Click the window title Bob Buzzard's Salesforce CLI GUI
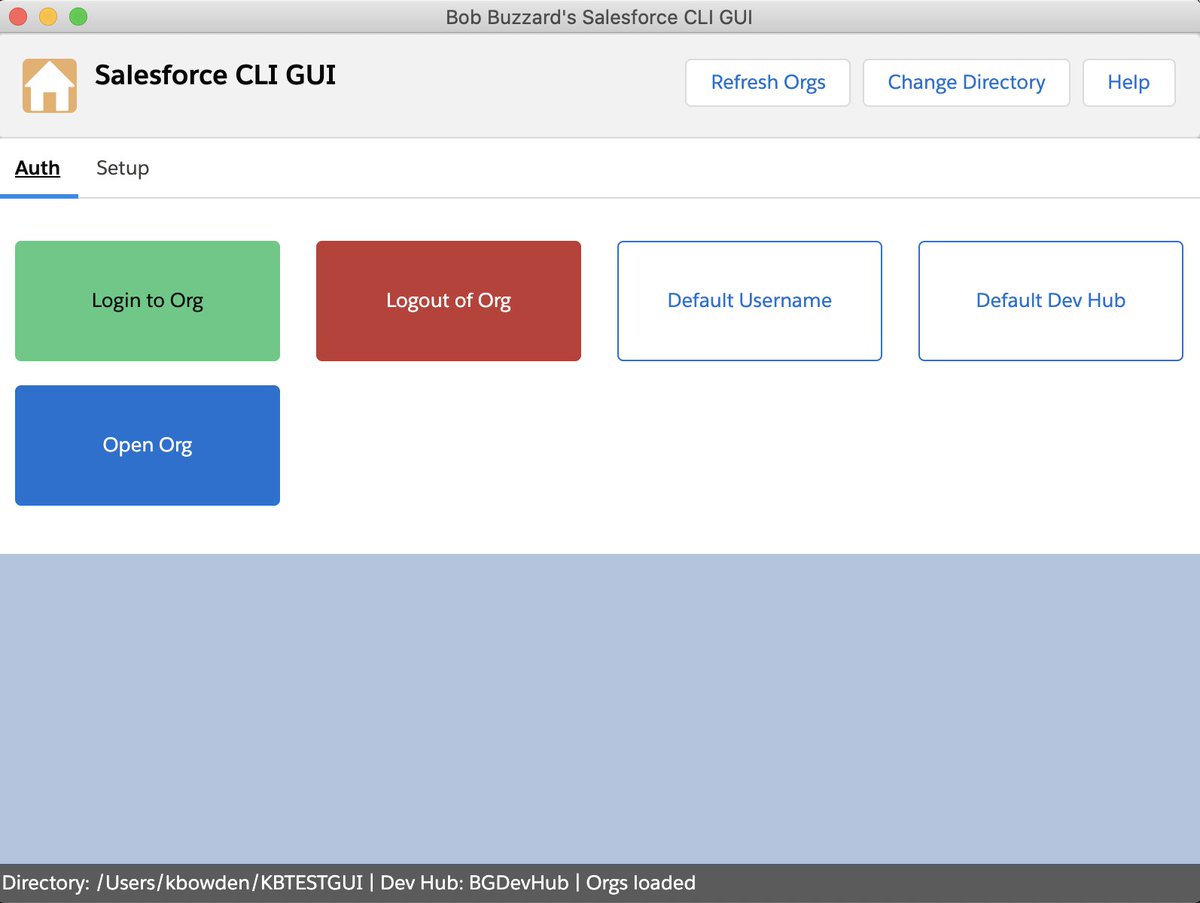The height and width of the screenshot is (903, 1200). [600, 17]
